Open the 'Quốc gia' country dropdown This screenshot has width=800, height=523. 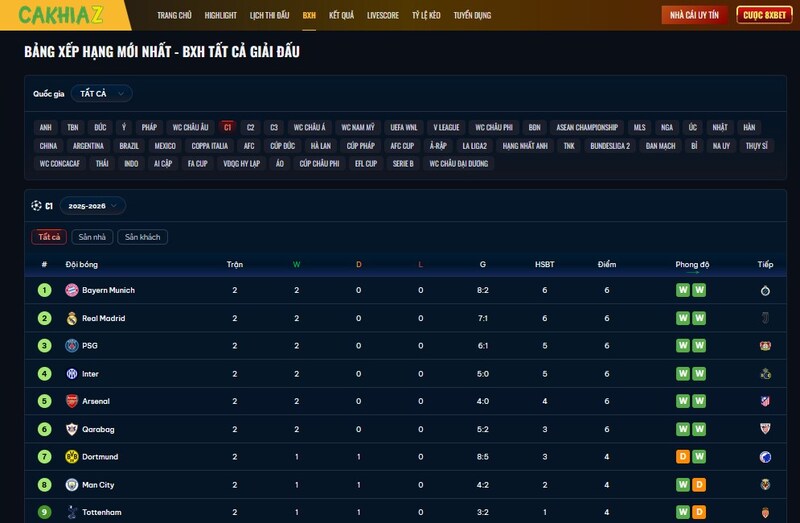pyautogui.click(x=102, y=93)
